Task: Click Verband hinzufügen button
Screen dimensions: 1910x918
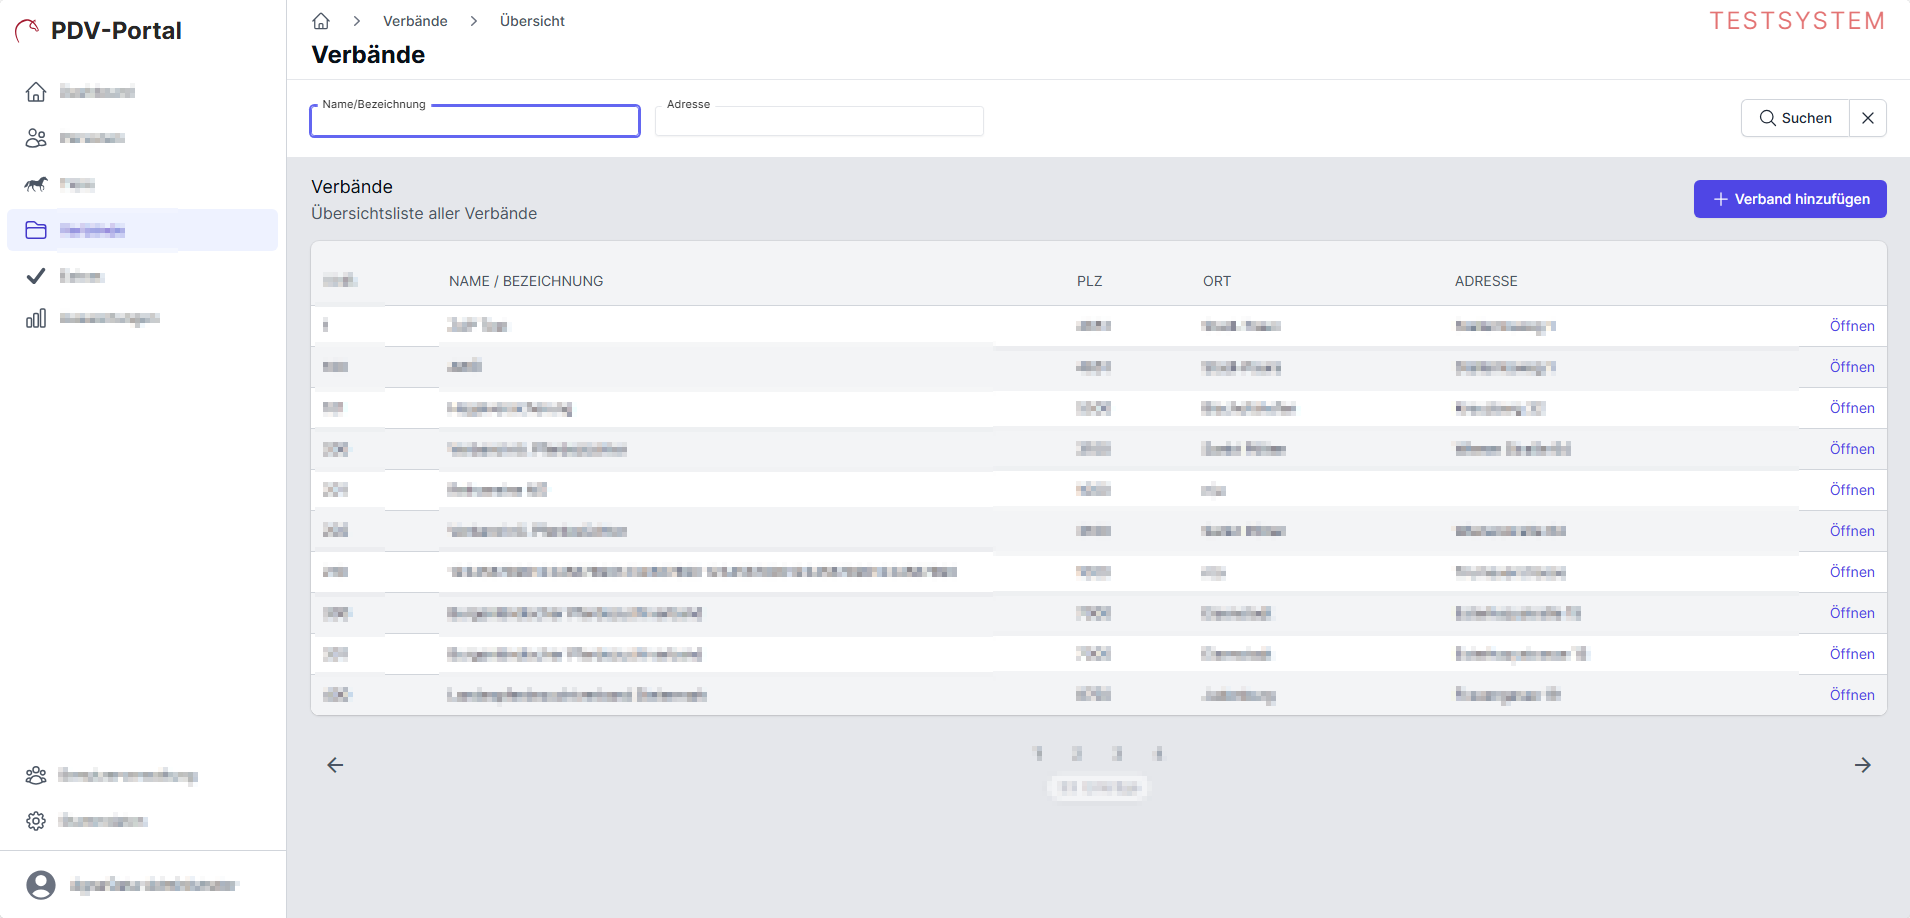Action: click(x=1789, y=199)
